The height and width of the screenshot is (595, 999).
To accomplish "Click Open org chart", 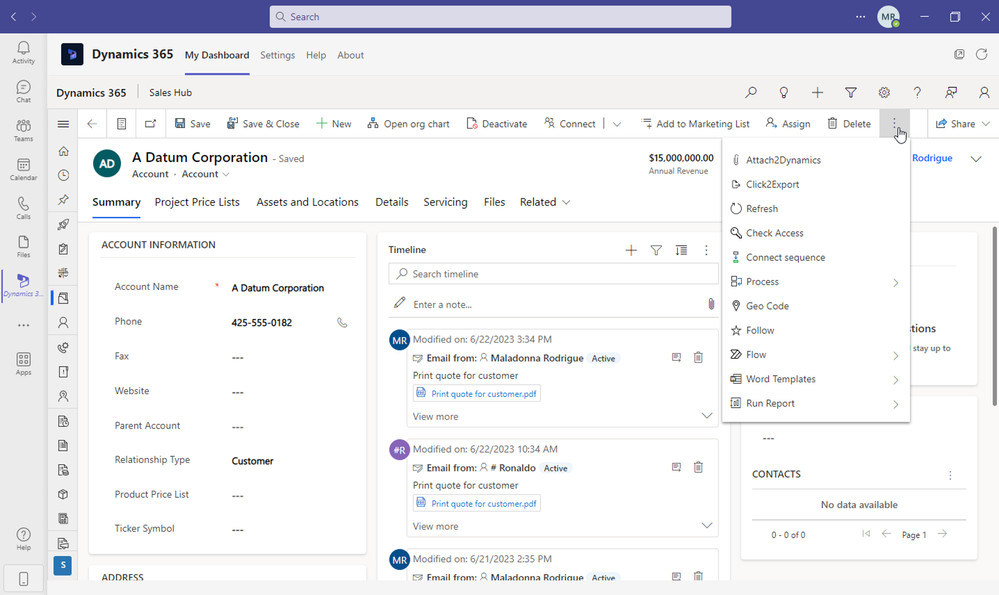I will coord(408,124).
